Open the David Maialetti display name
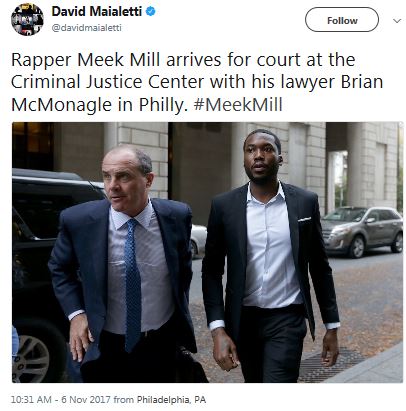This screenshot has height=411, width=406. click(97, 12)
